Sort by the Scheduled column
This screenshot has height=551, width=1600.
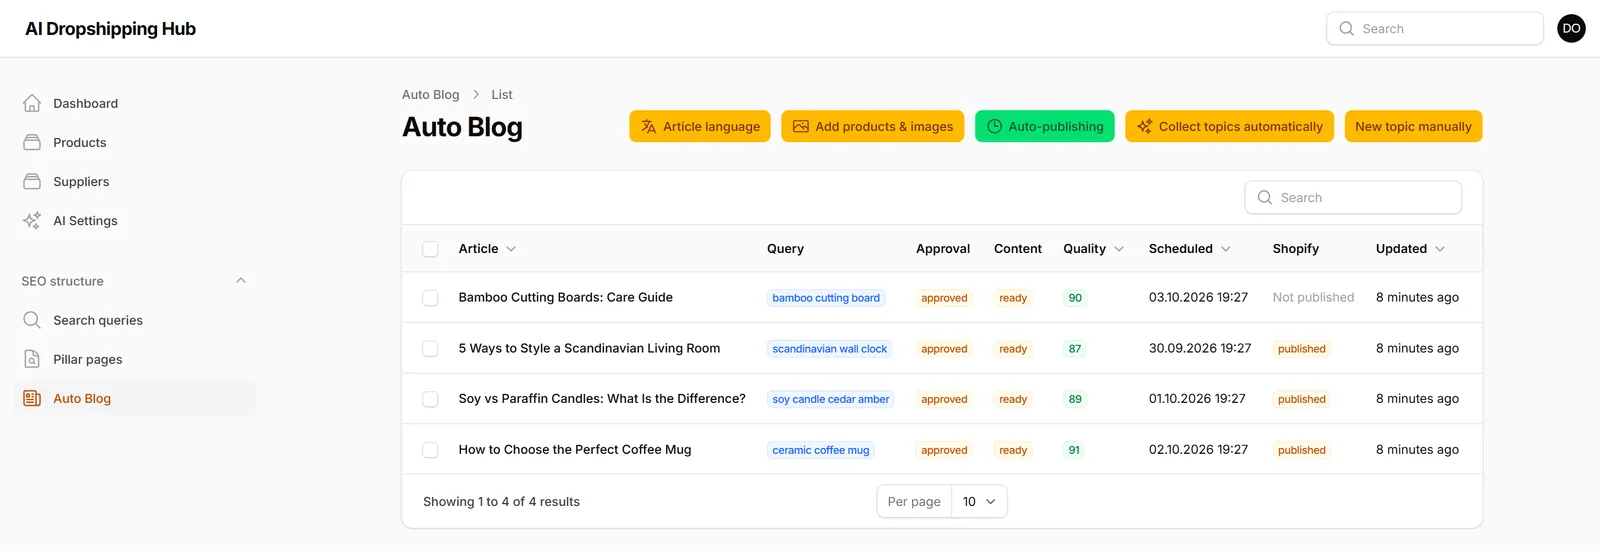point(1190,248)
